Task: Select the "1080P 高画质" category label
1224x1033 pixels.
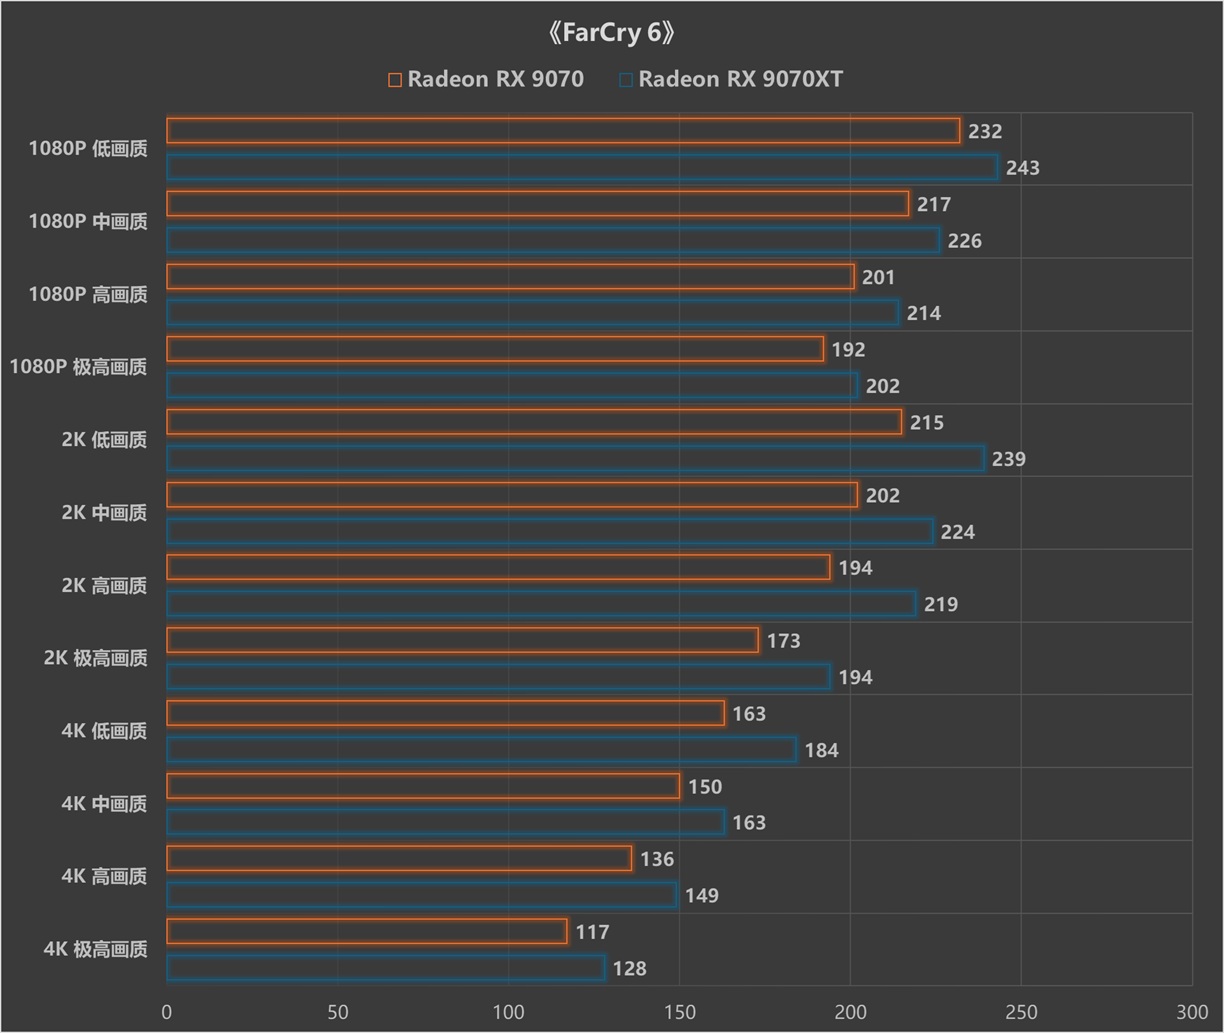Action: pyautogui.click(x=88, y=295)
